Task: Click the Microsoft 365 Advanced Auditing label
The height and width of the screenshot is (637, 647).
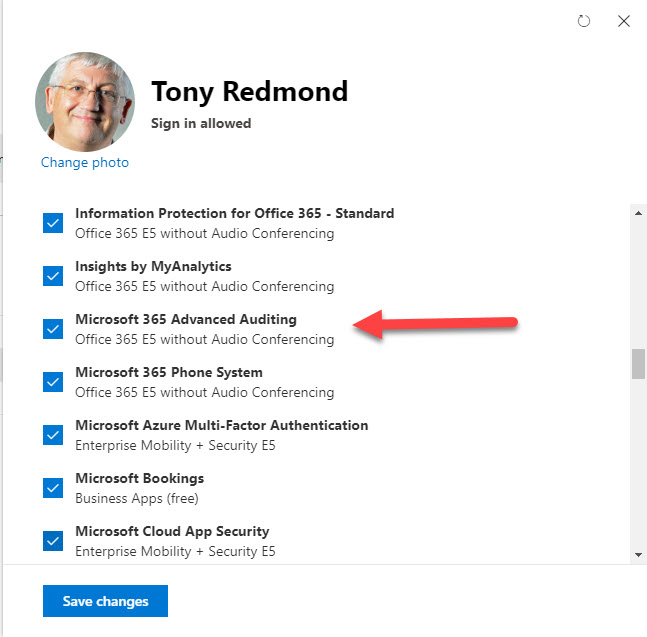Action: tap(186, 319)
